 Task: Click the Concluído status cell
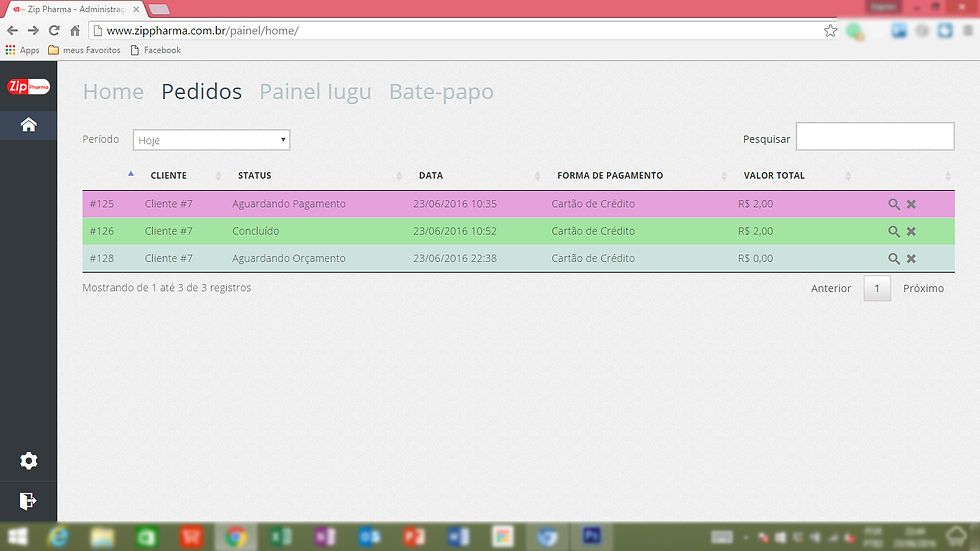[256, 231]
